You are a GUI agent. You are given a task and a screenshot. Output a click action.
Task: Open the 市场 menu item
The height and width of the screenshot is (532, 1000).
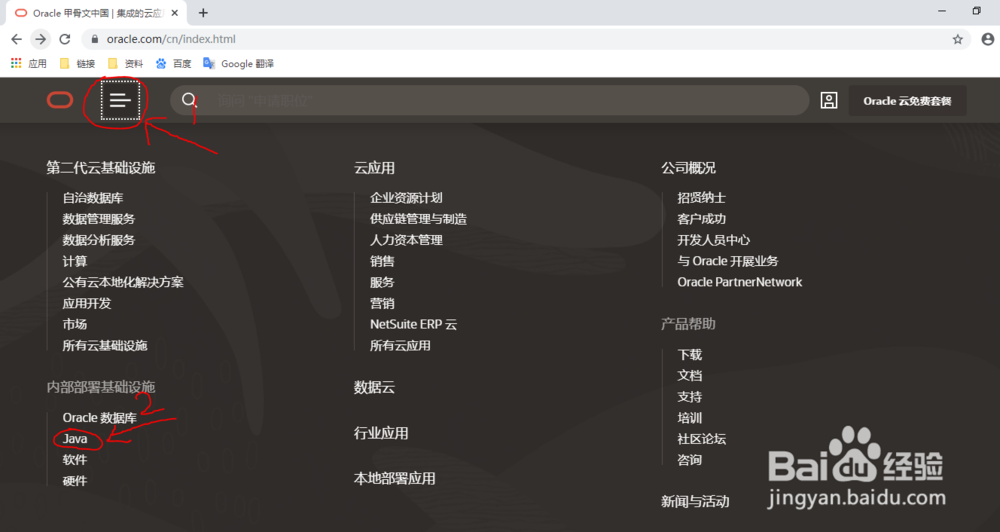pyautogui.click(x=75, y=324)
